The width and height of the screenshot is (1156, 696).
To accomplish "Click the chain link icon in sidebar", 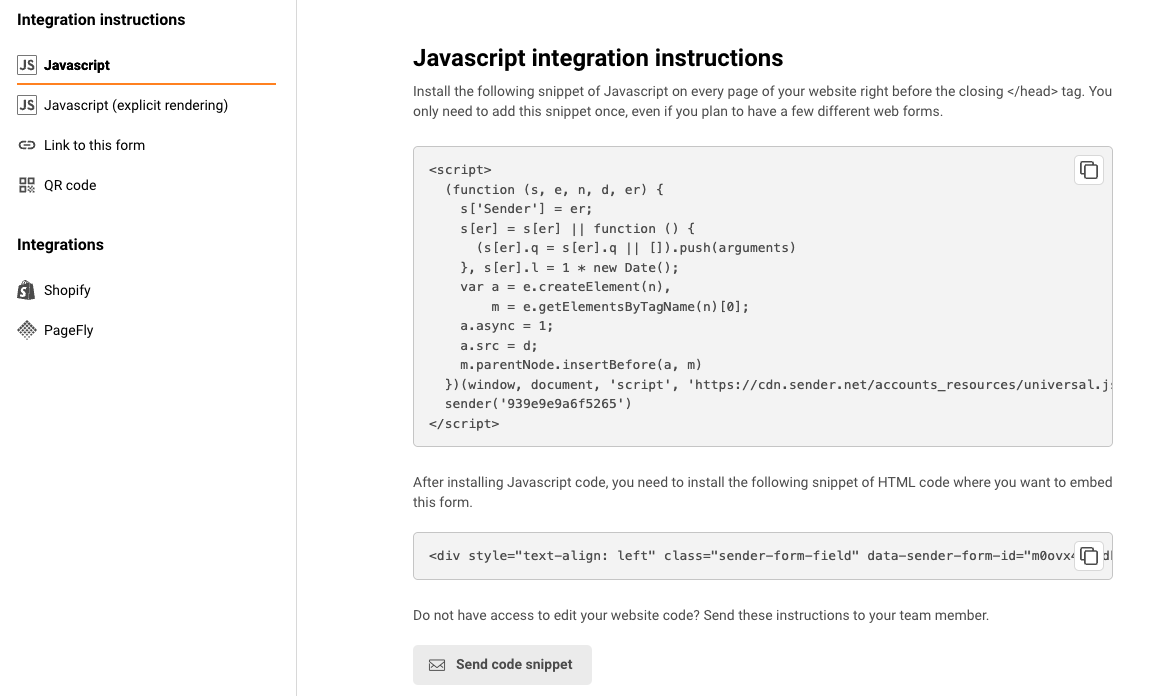I will [x=27, y=145].
